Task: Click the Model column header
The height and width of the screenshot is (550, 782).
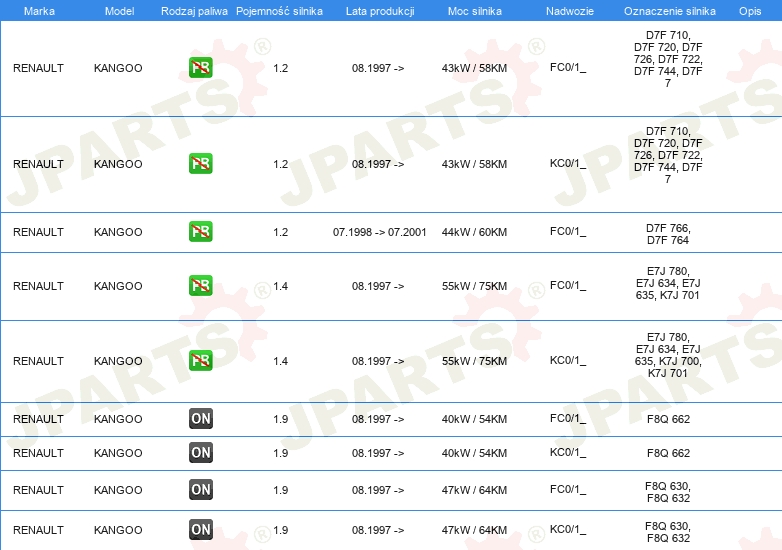Action: (x=119, y=10)
